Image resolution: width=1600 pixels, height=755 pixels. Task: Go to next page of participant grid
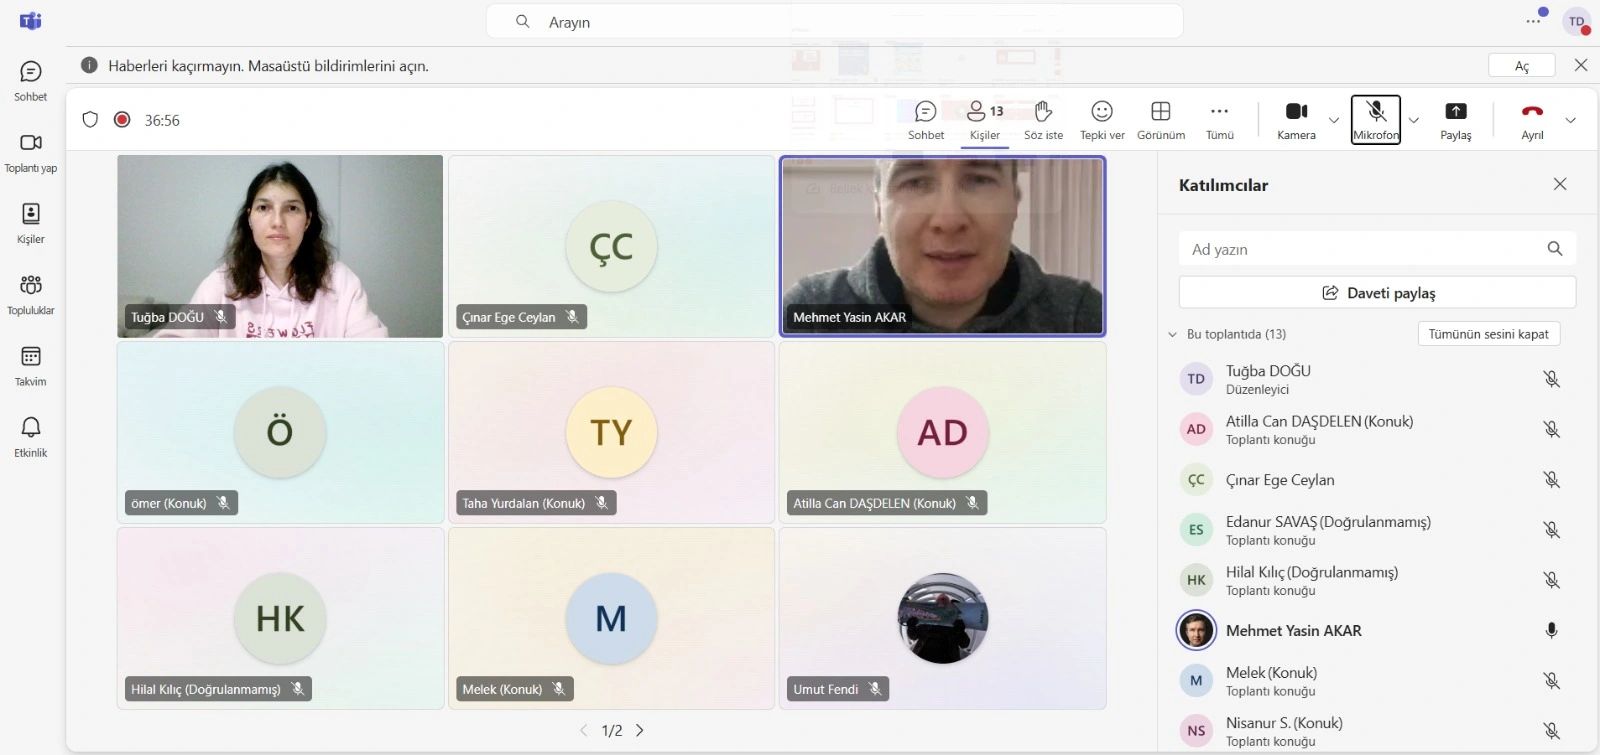click(x=640, y=731)
